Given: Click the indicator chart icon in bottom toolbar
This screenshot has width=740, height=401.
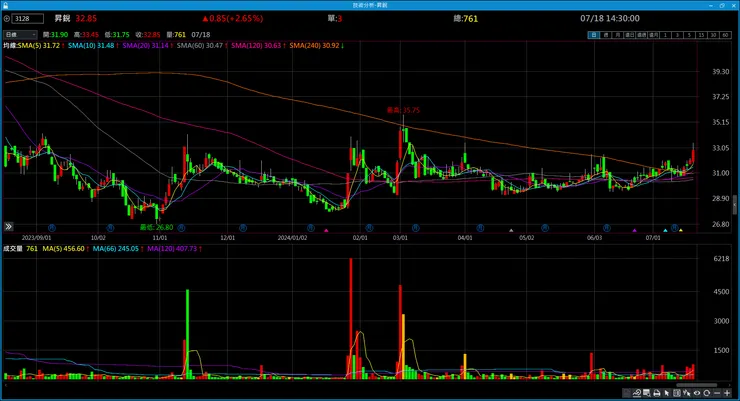Looking at the screenshot, I should click(637, 393).
